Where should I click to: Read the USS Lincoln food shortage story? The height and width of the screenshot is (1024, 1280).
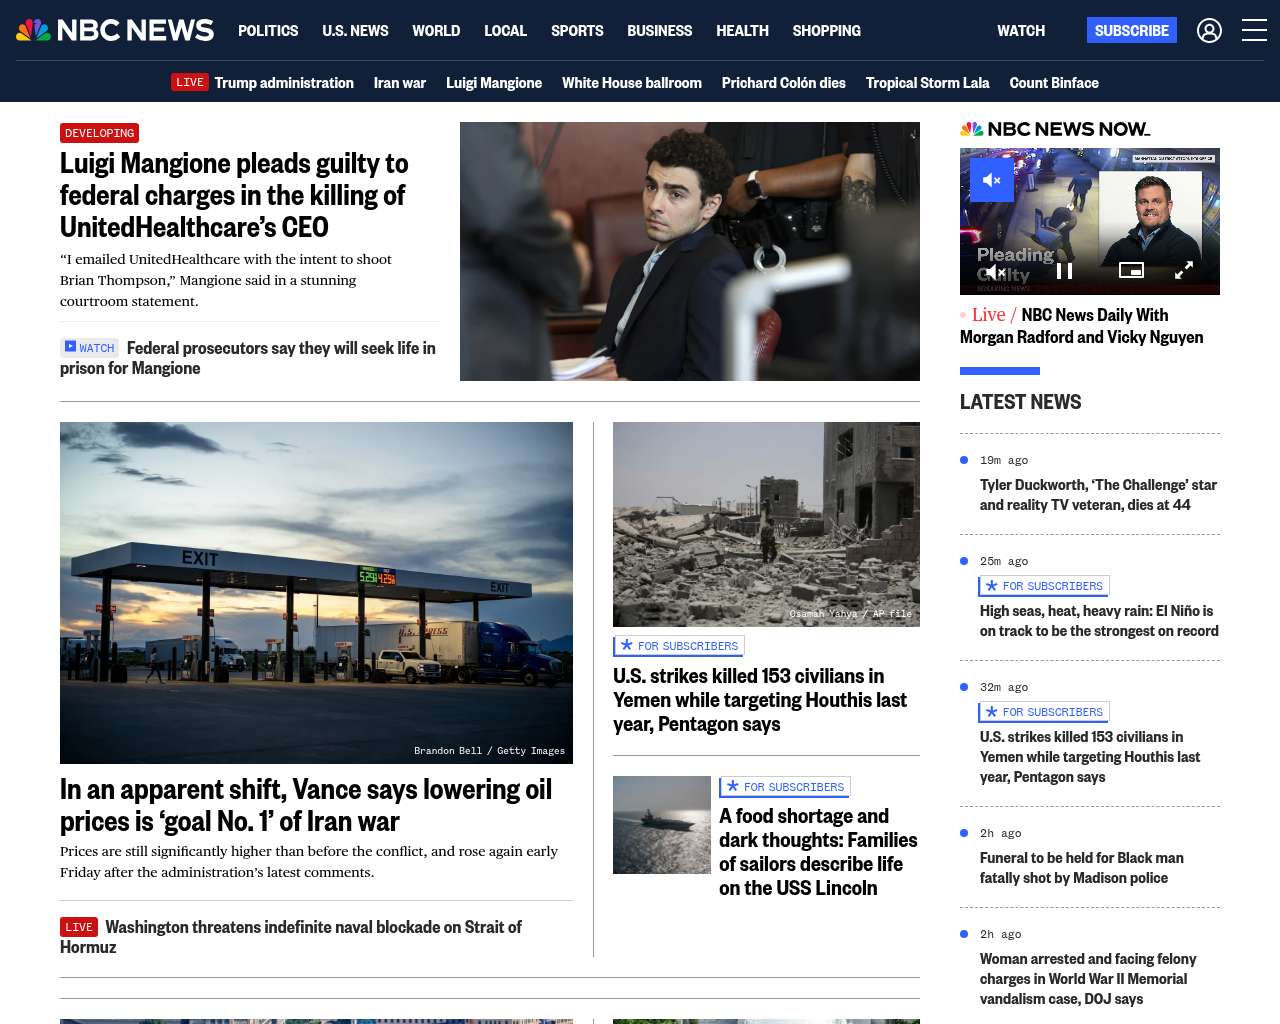tap(818, 852)
